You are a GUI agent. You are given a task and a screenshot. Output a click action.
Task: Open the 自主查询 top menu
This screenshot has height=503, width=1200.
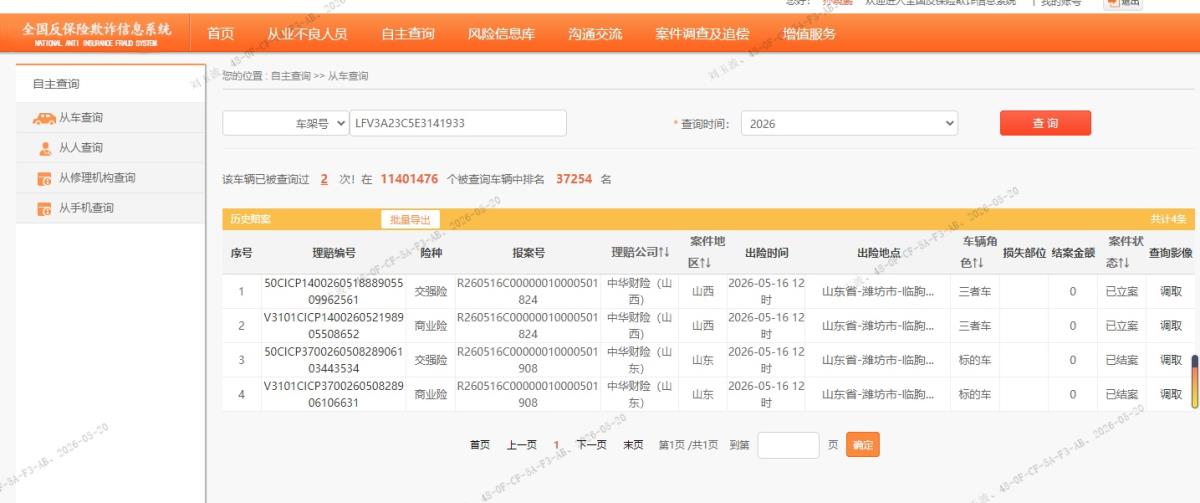point(408,34)
